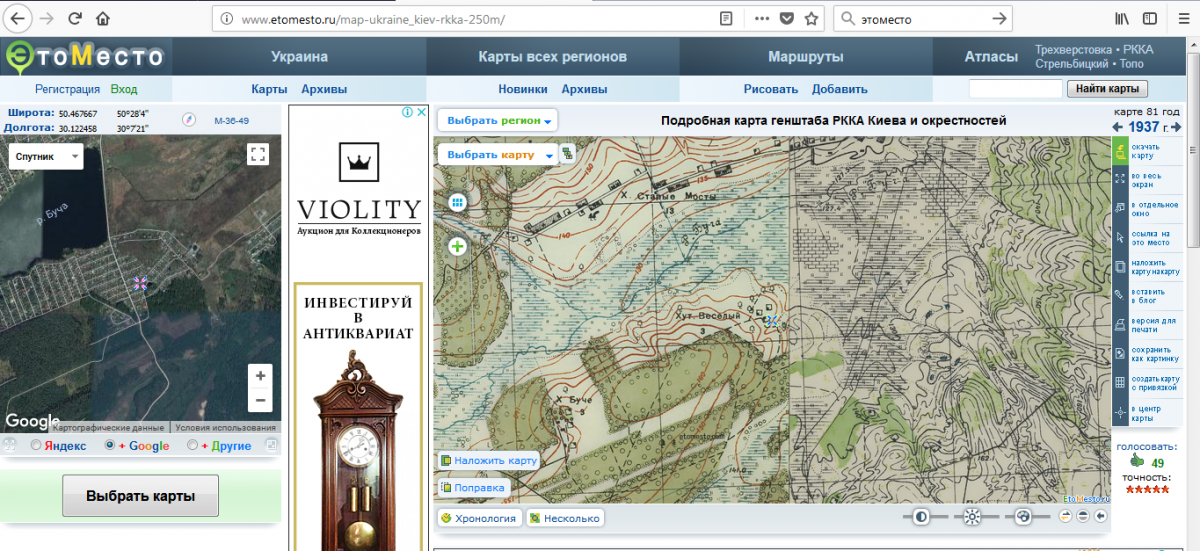
Task: Select the Другие map source radio button
Action: click(x=193, y=446)
